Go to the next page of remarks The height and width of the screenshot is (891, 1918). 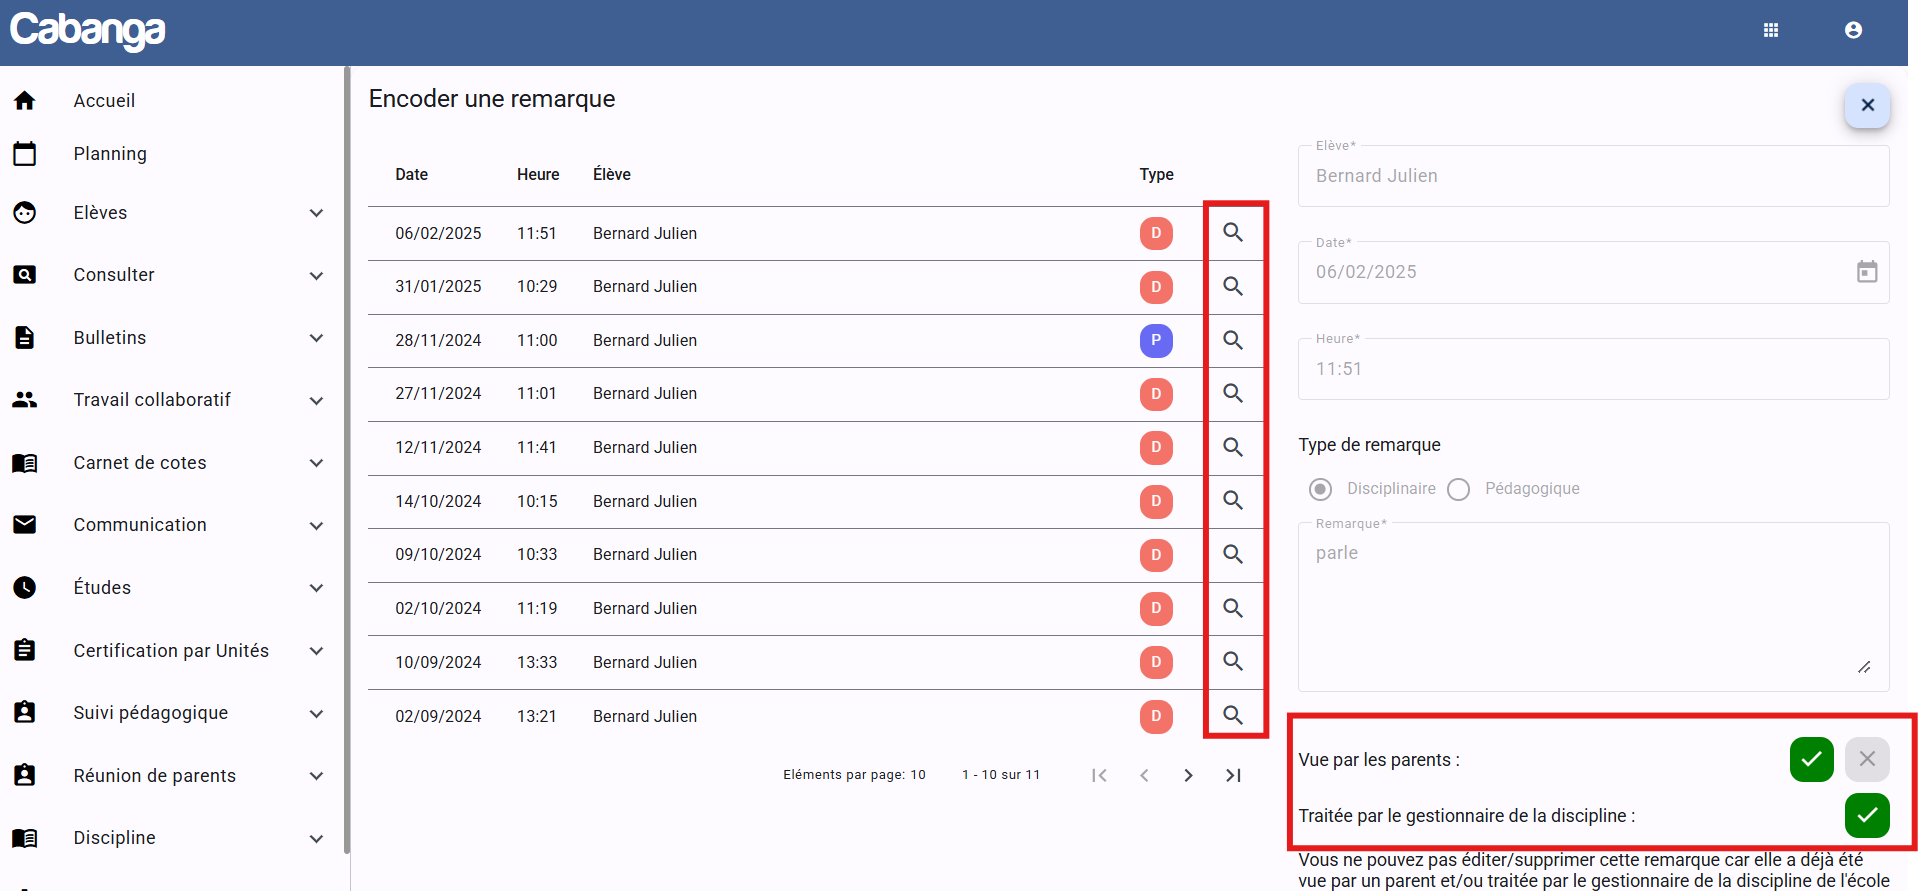tap(1188, 775)
